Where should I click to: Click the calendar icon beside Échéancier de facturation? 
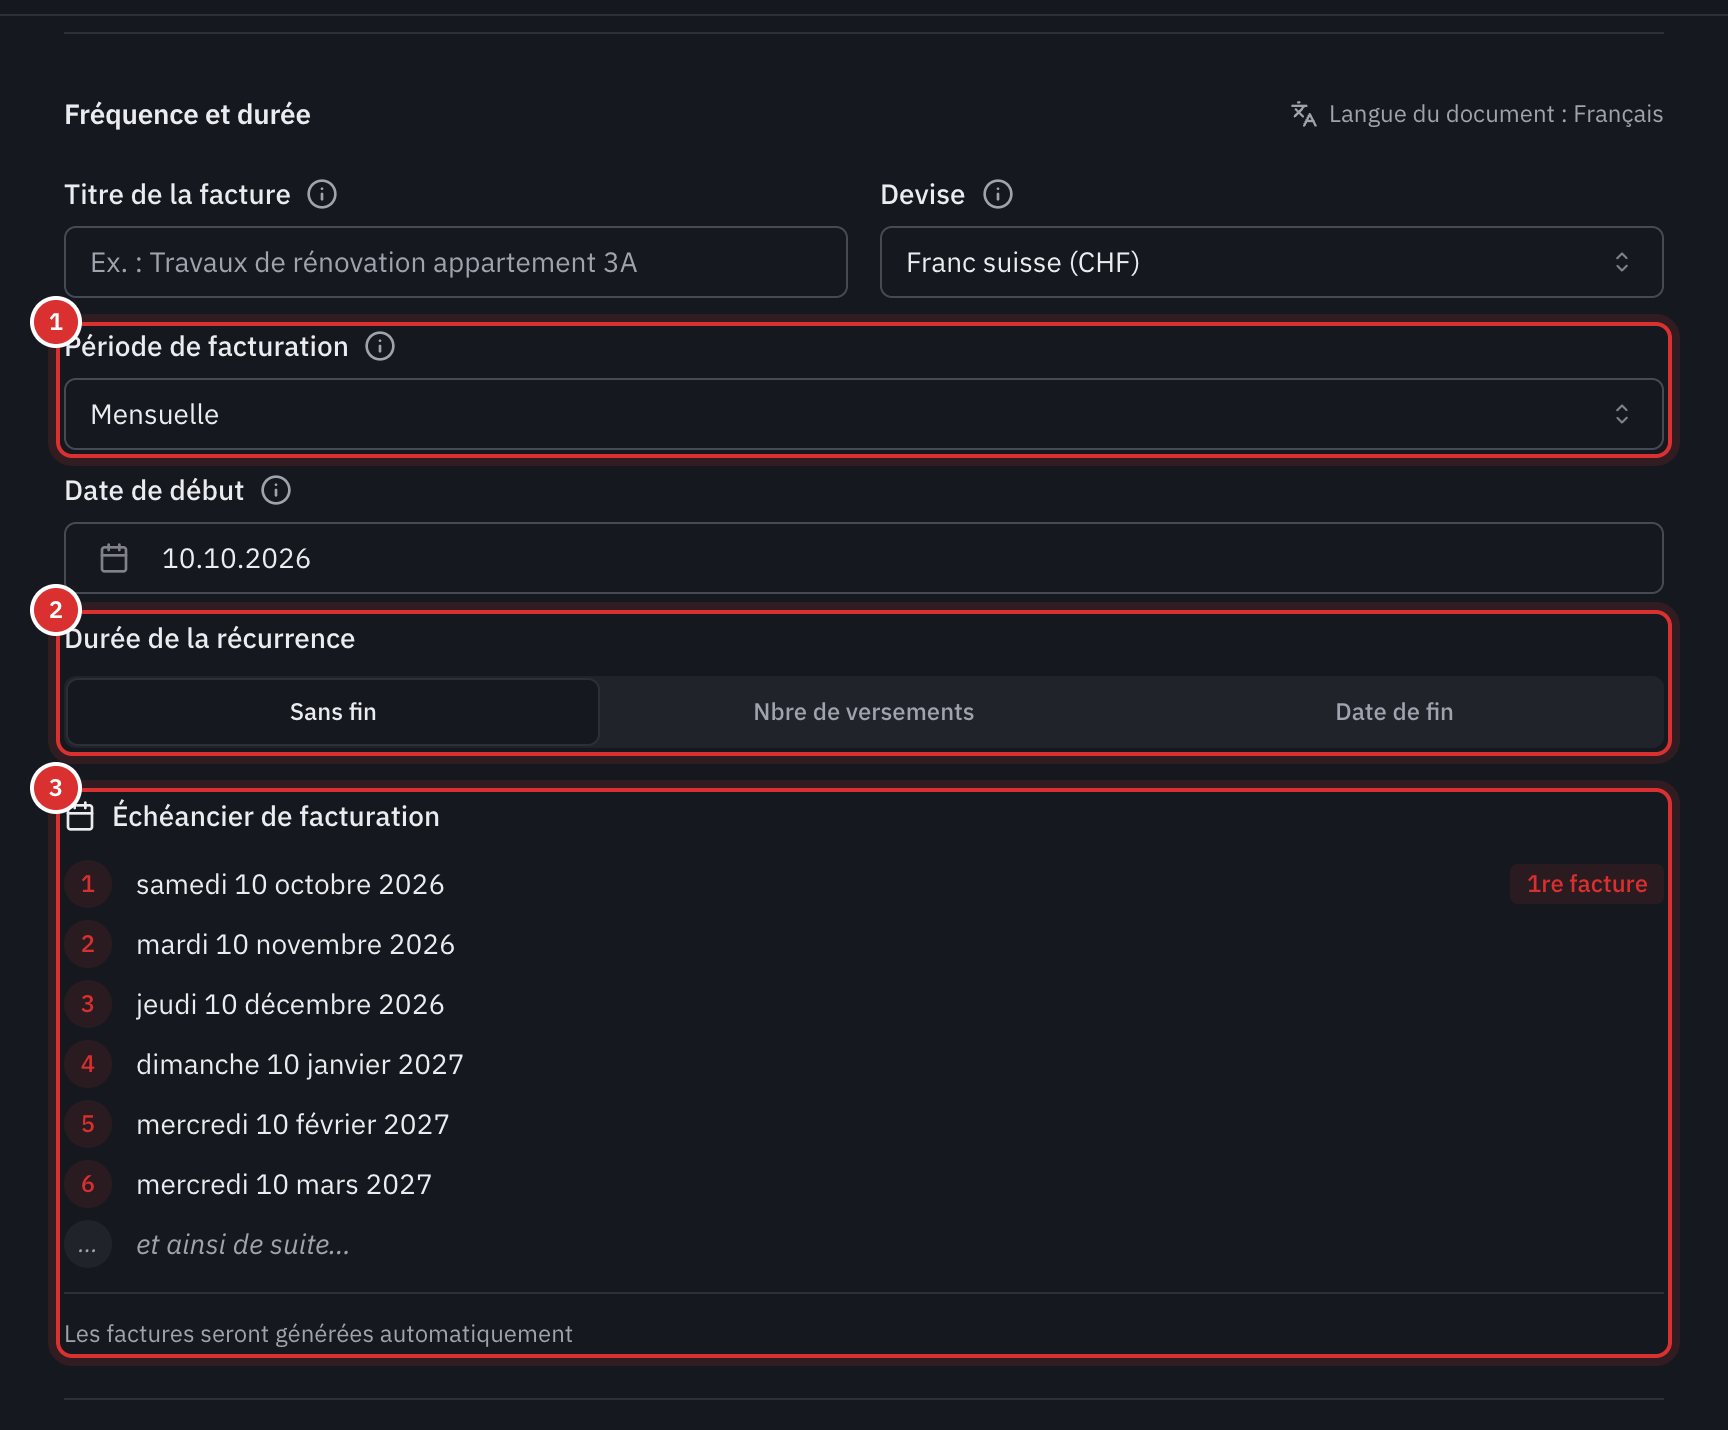point(80,817)
